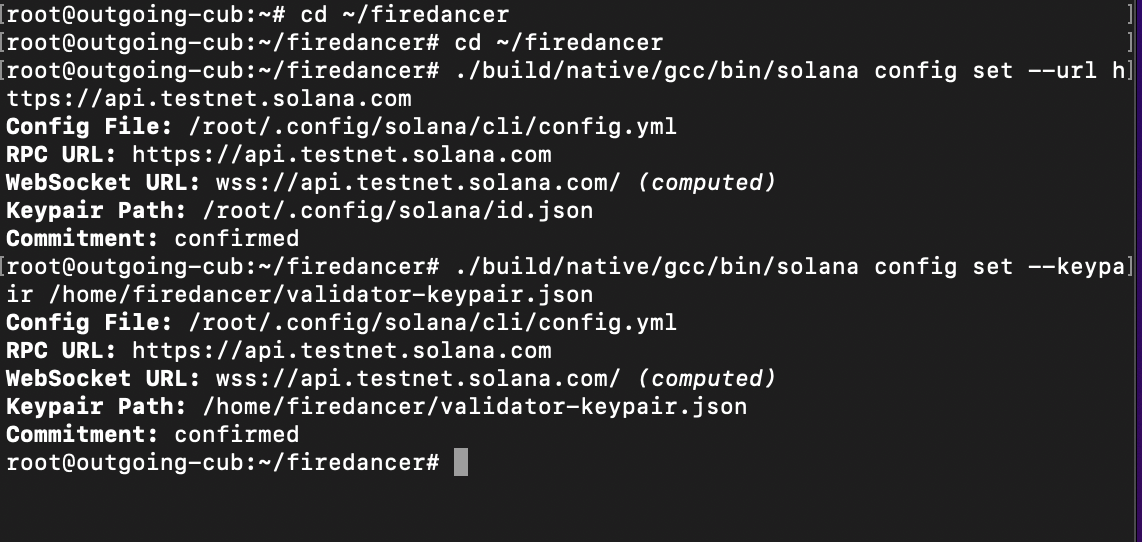Click the Keypair Path output /home/firedancer/validator-keypair.json

pyautogui.click(x=475, y=407)
